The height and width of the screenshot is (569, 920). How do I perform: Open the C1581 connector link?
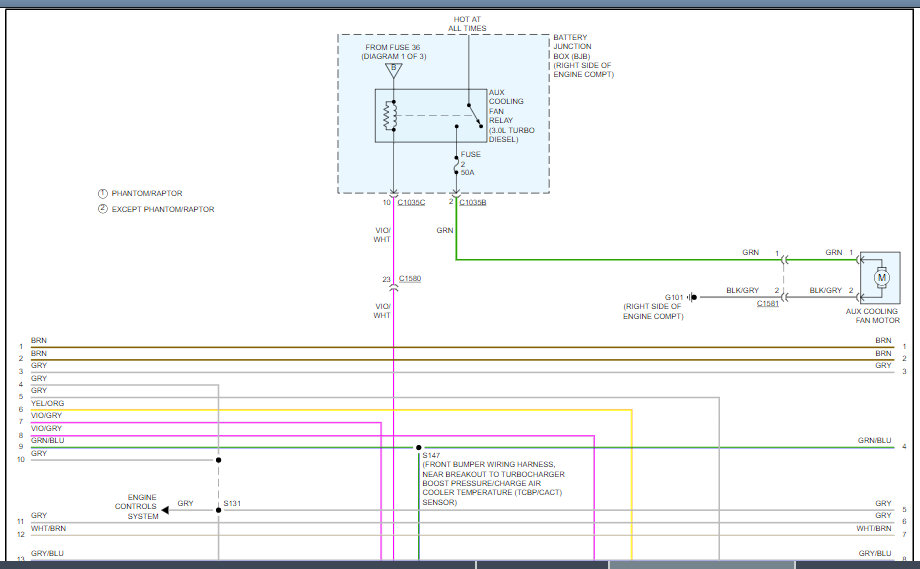(768, 303)
